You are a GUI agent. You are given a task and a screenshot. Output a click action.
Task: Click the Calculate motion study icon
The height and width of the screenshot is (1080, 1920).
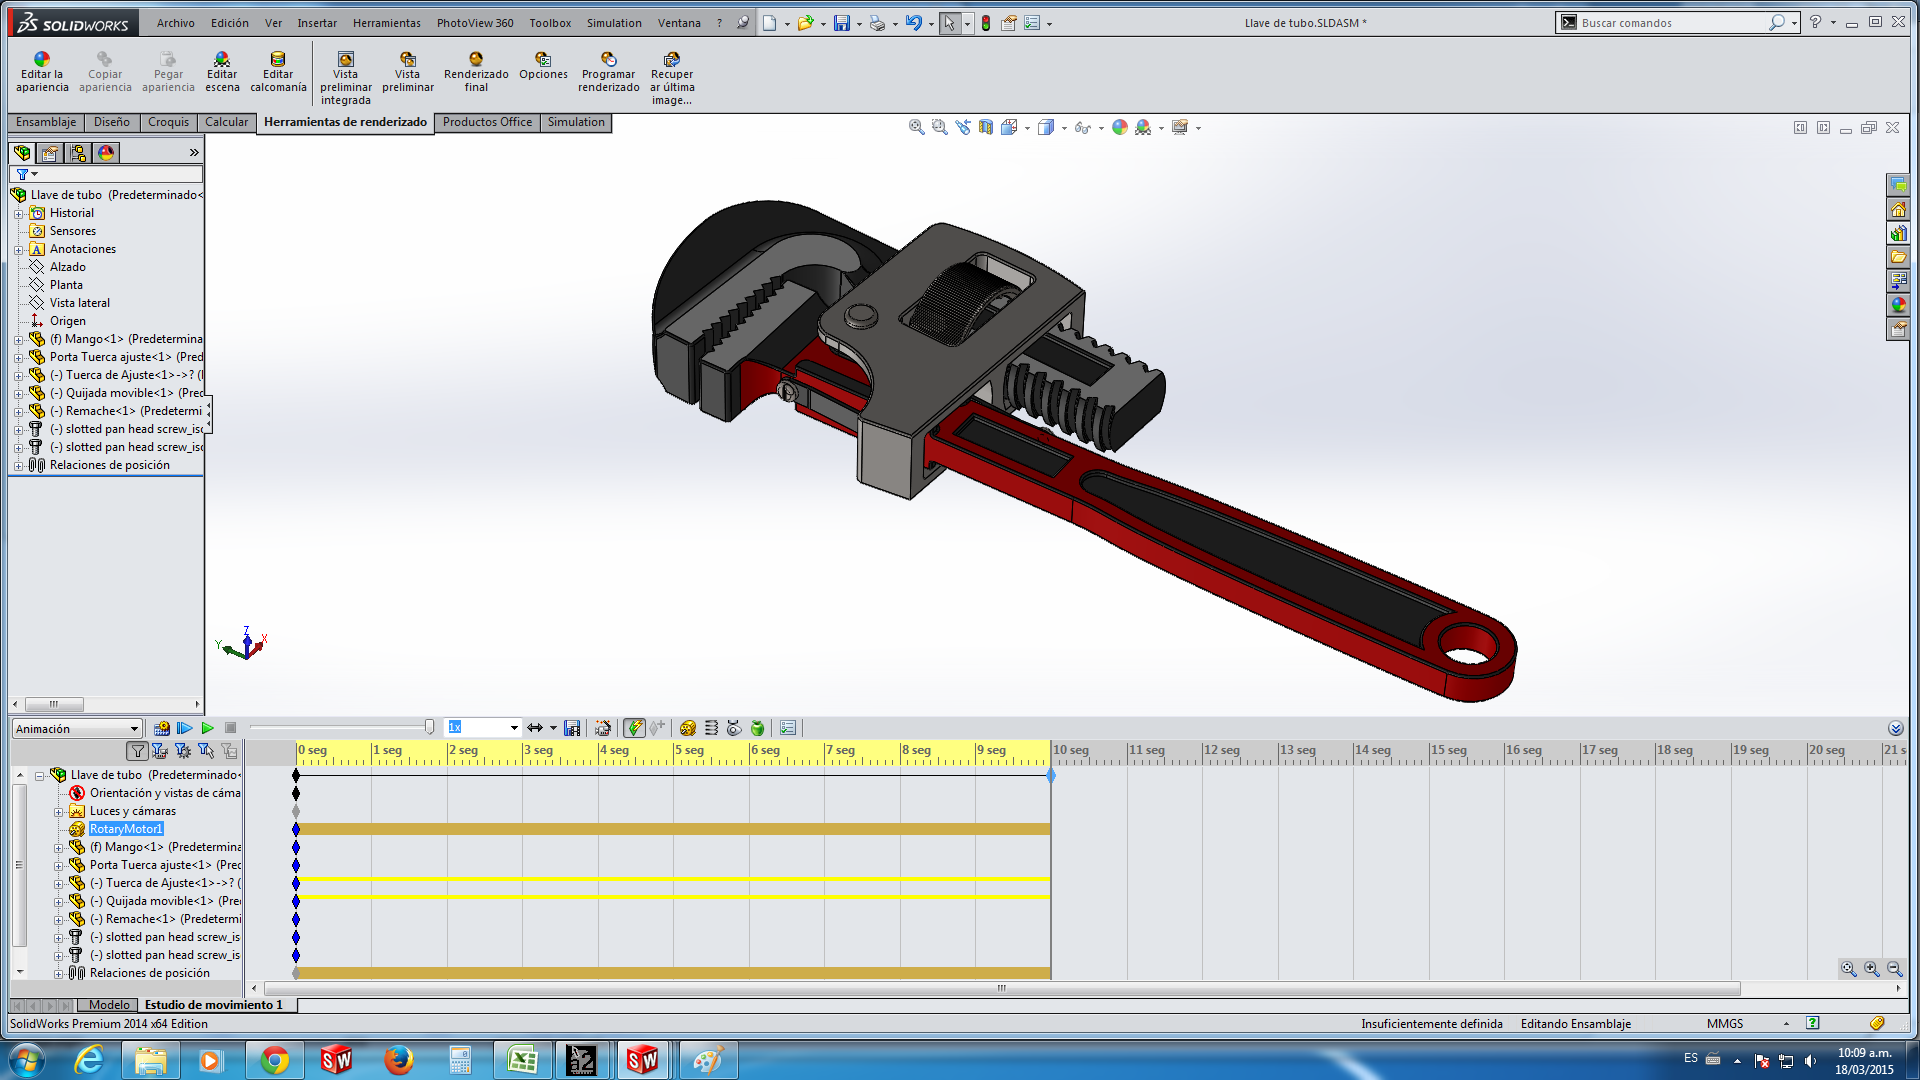(161, 728)
